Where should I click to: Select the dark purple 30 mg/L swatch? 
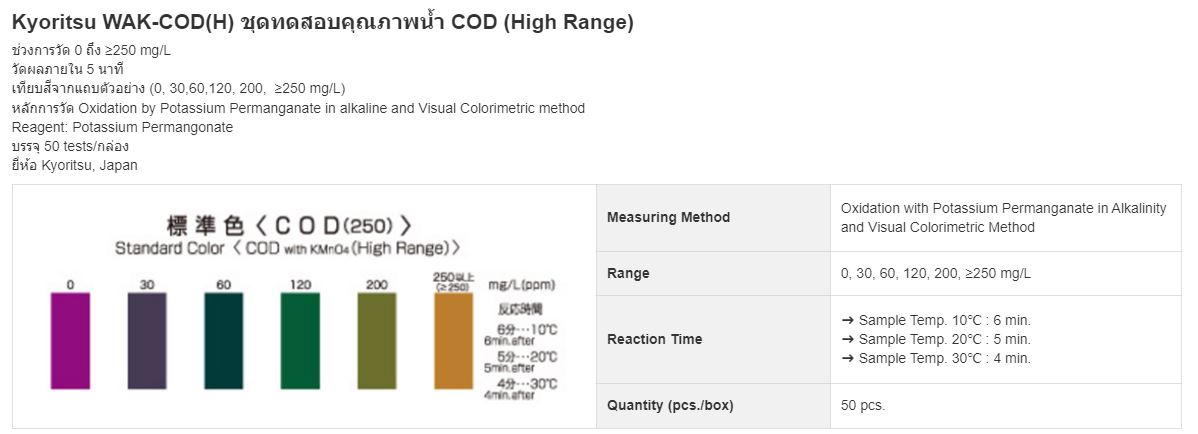click(x=147, y=341)
